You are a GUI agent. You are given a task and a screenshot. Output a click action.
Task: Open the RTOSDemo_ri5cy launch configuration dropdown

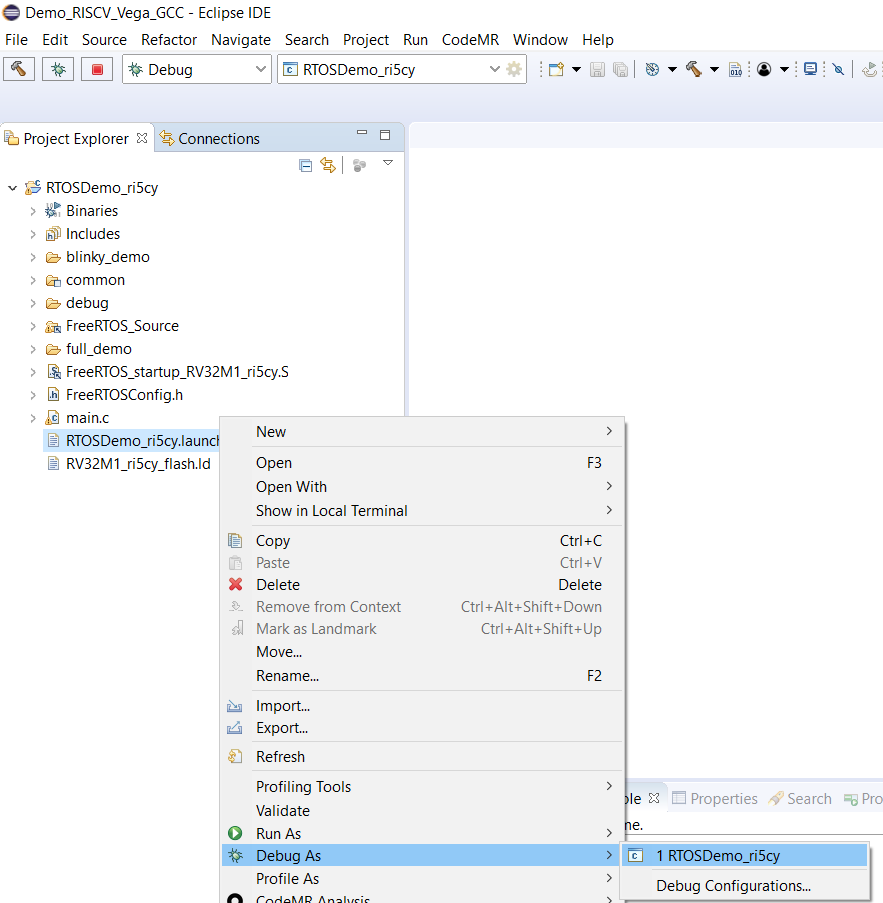point(494,69)
